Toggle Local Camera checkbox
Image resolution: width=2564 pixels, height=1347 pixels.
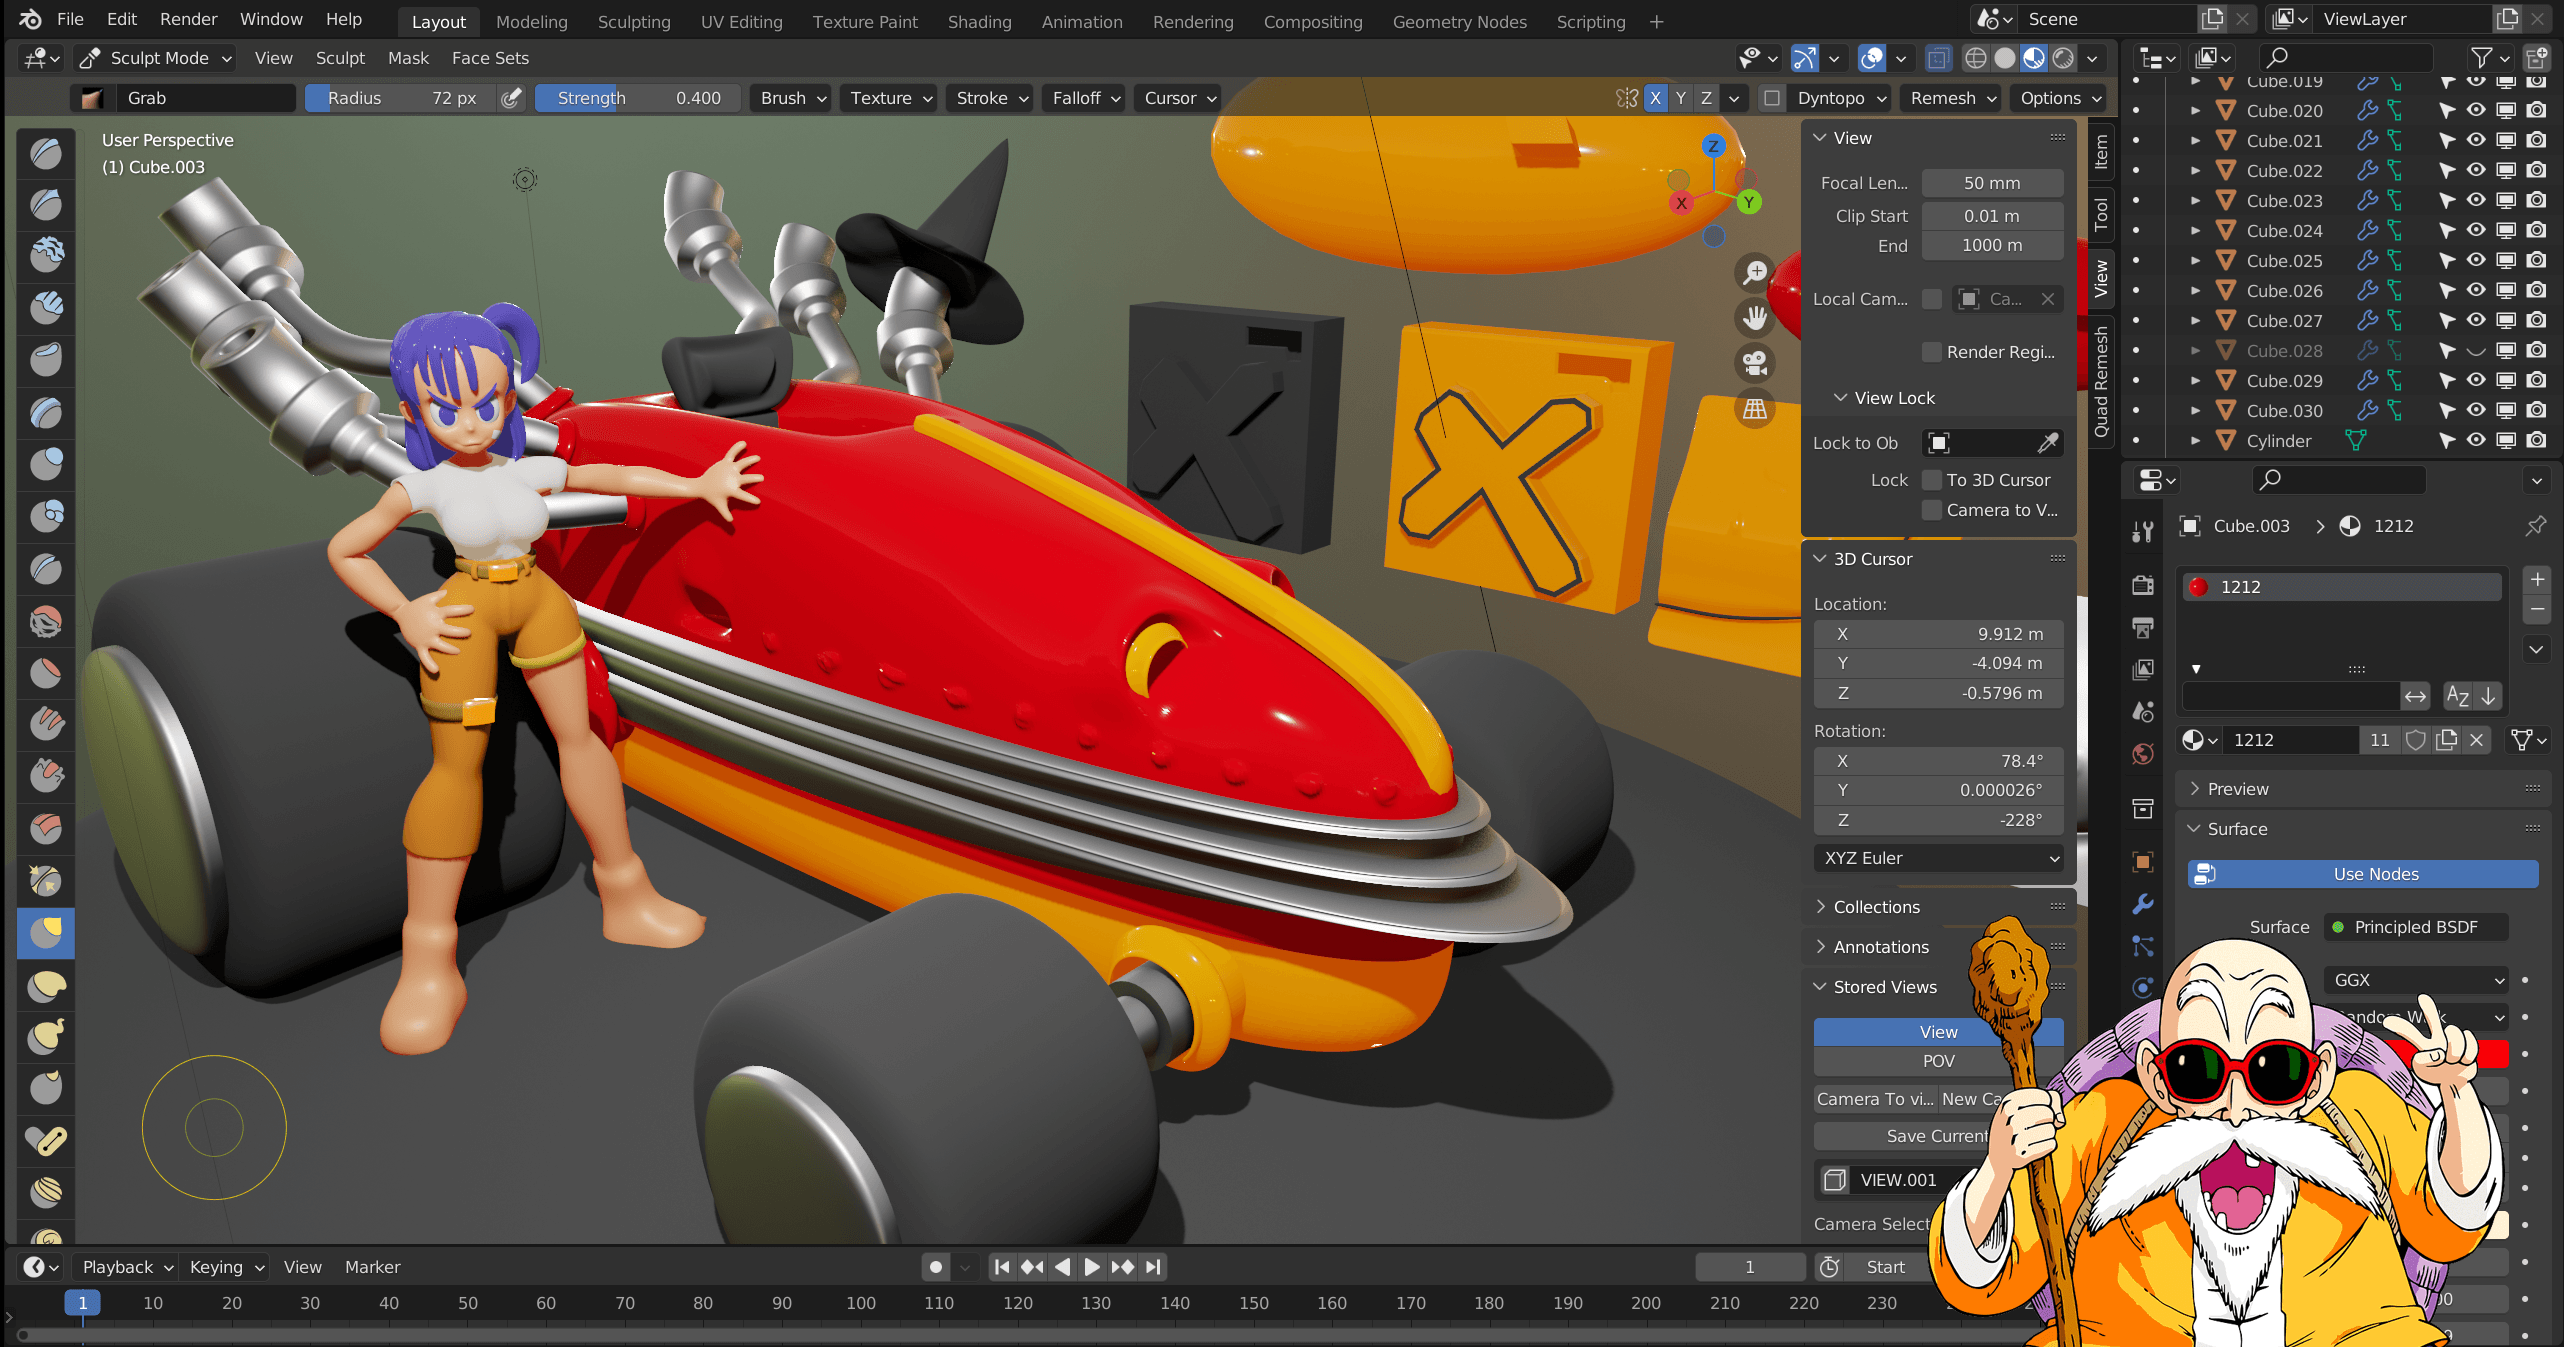1932,299
